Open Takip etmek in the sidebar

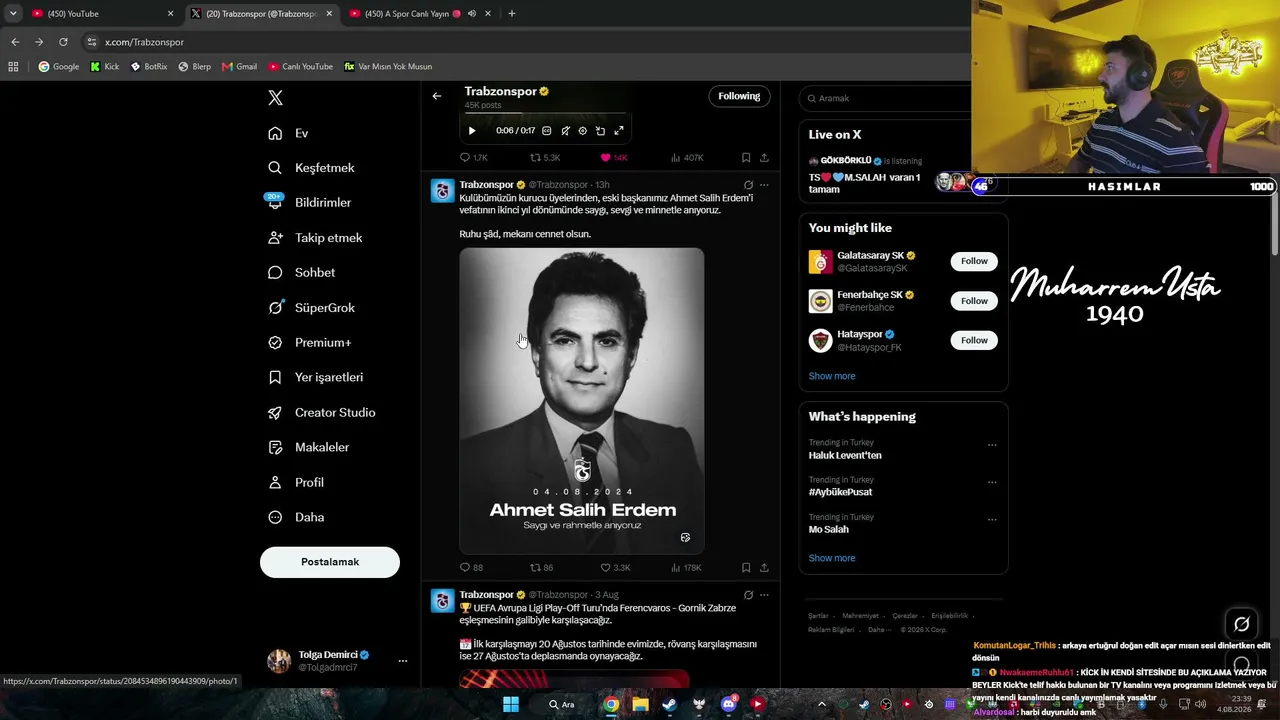click(315, 238)
